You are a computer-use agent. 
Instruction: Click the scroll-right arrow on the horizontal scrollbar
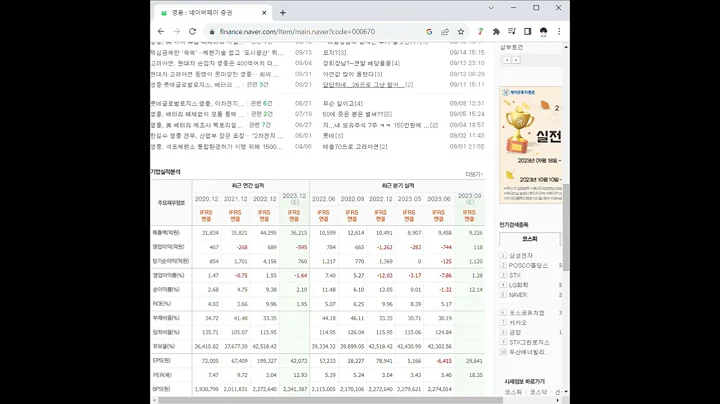[558, 400]
